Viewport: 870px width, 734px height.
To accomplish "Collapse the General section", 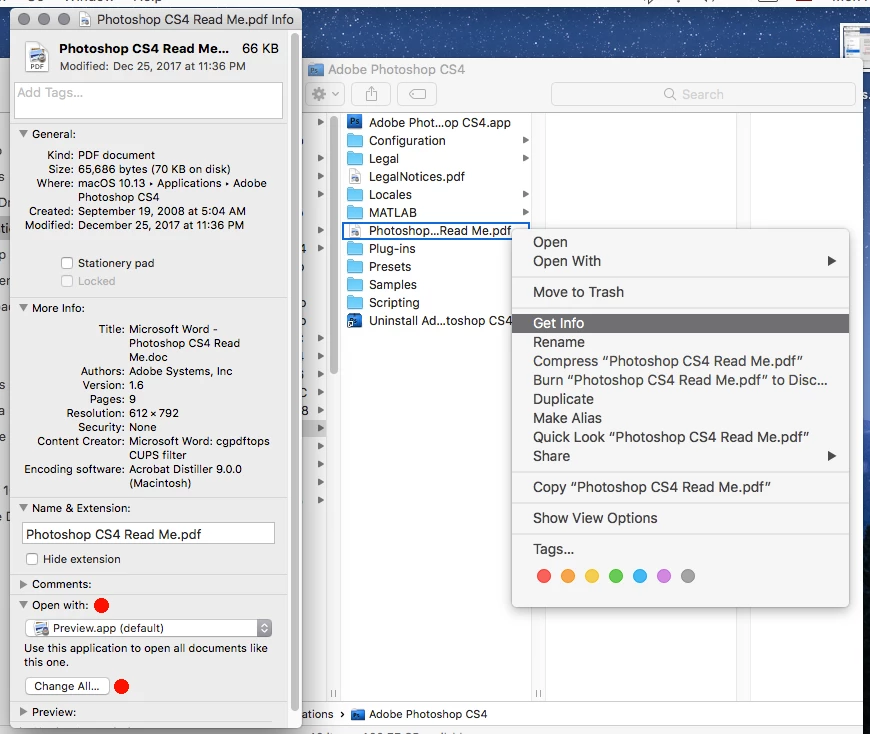I will [x=23, y=134].
